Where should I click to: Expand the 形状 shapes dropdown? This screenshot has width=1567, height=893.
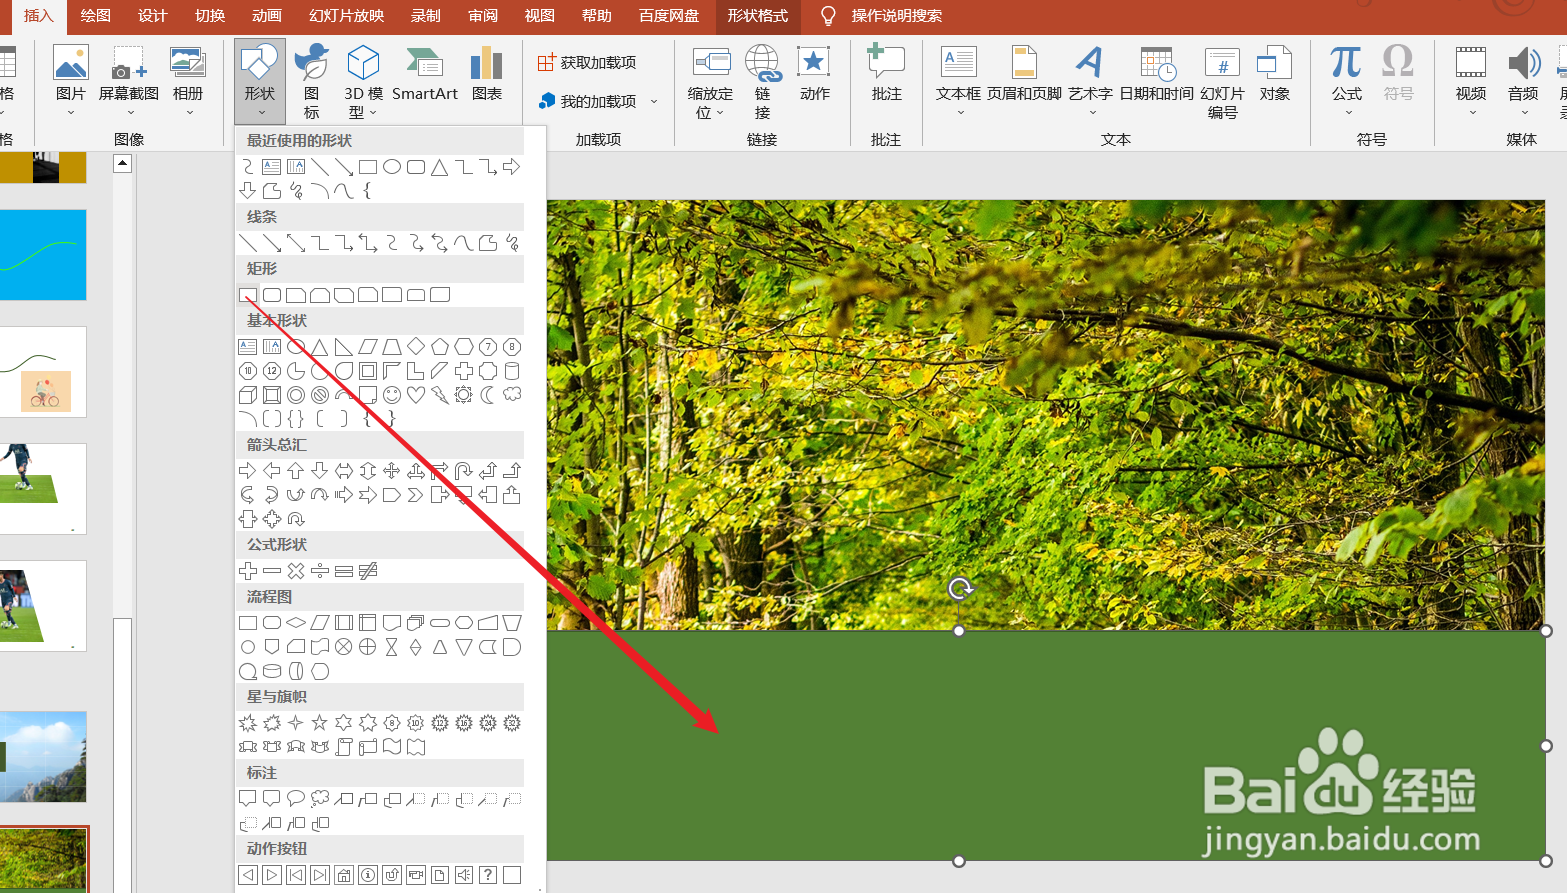(260, 81)
